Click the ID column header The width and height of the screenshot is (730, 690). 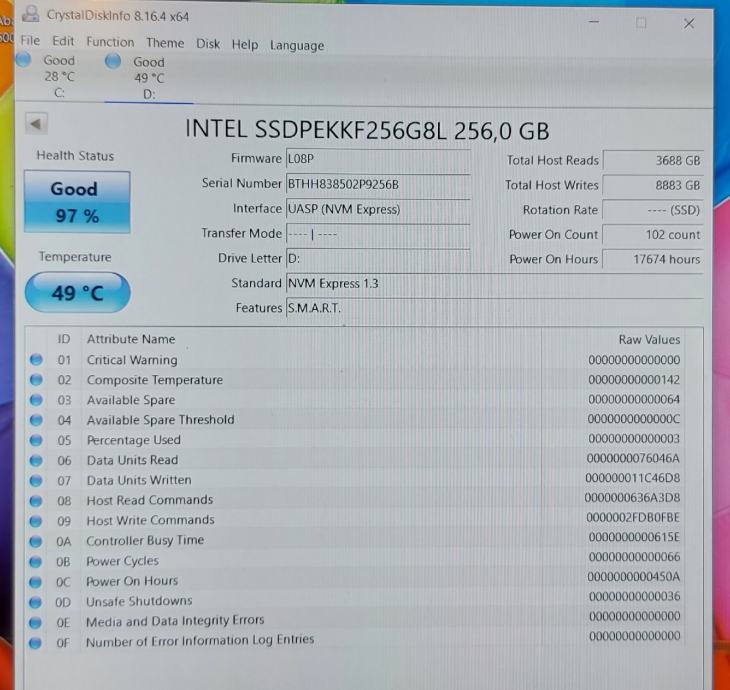point(64,339)
